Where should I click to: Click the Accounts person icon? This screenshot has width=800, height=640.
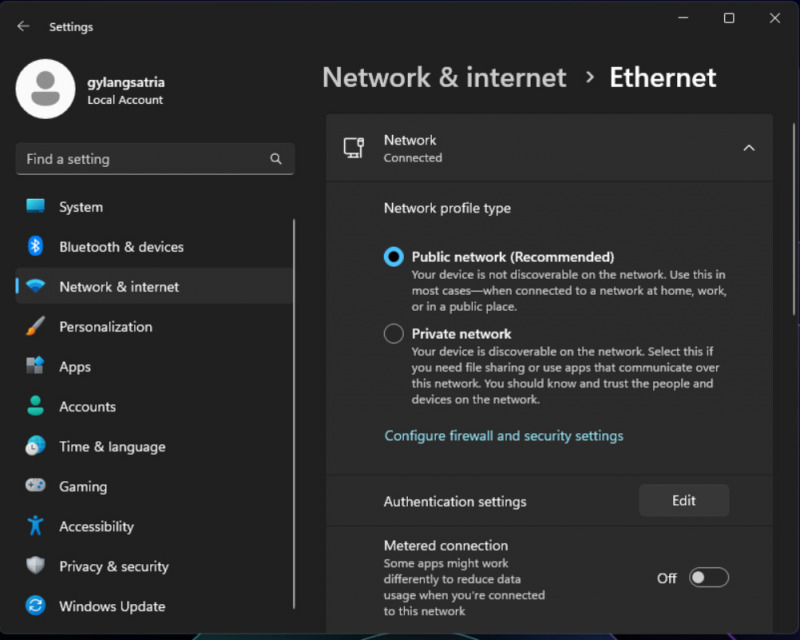click(35, 406)
